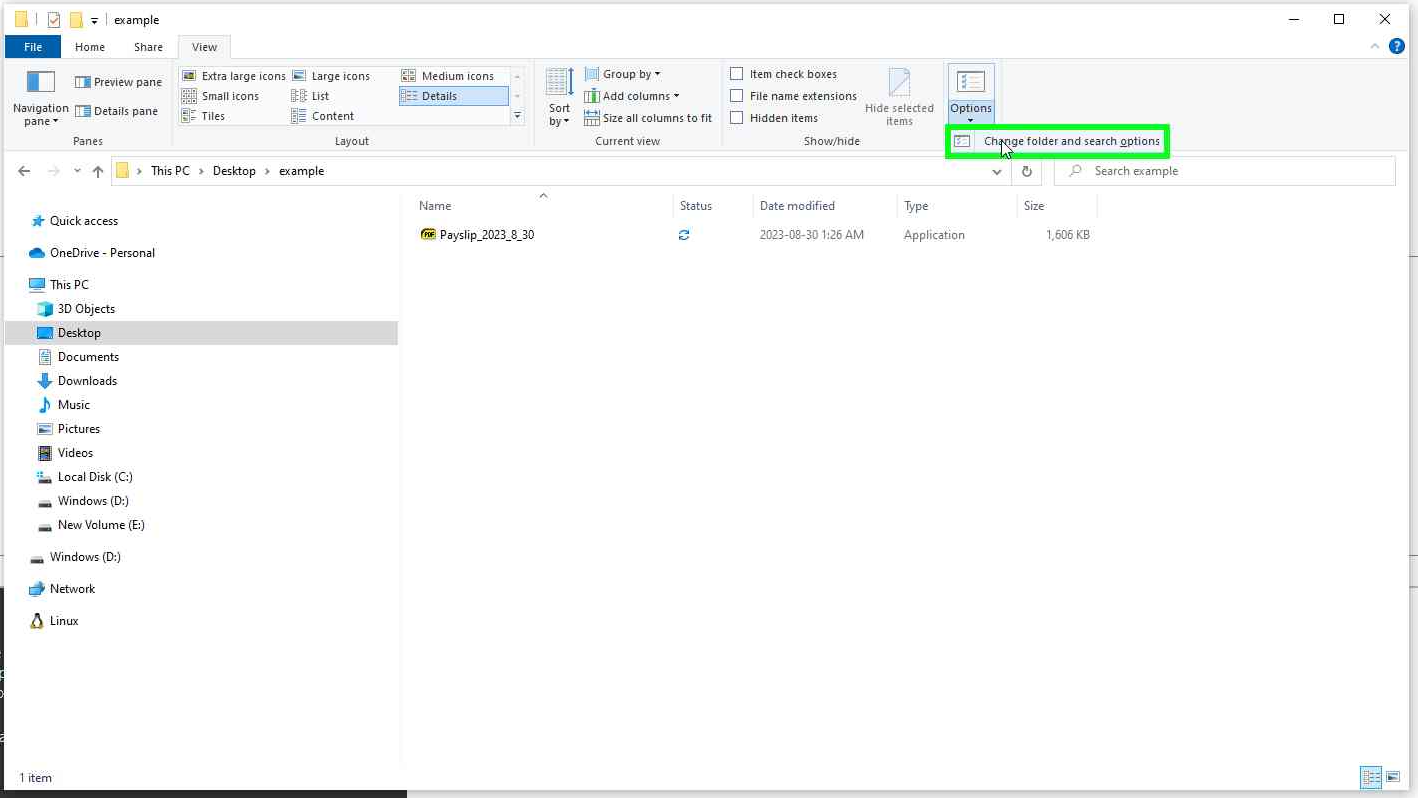Open the Add columns dropdown
This screenshot has height=798, width=1418.
point(631,96)
